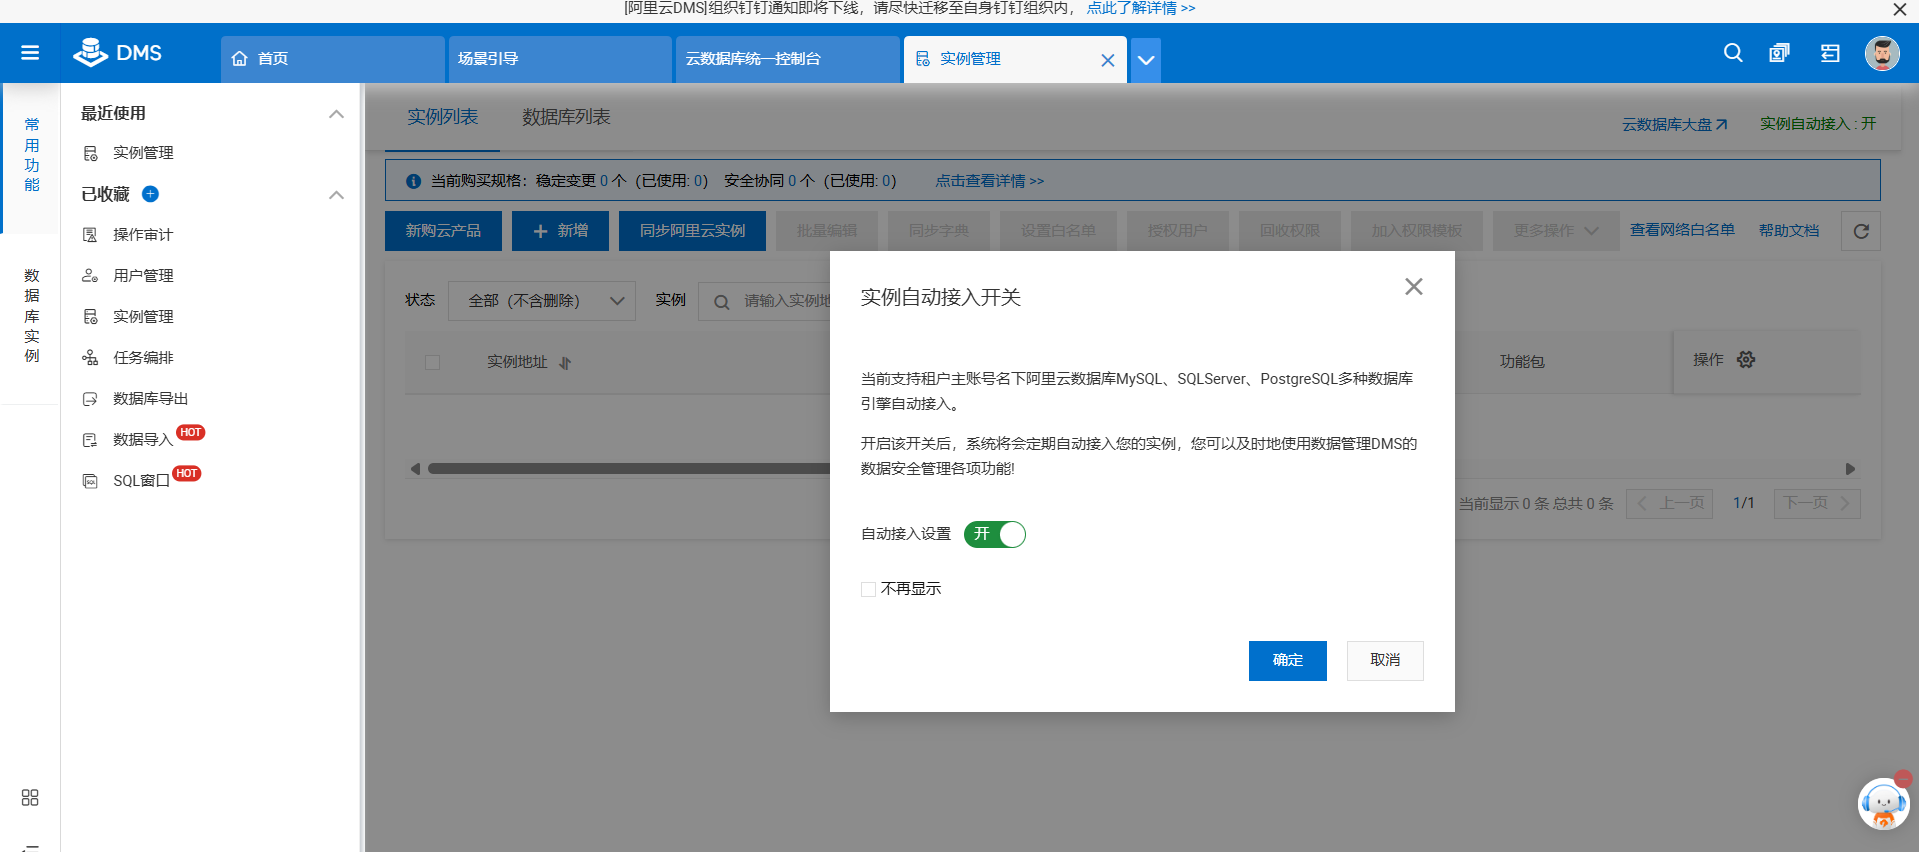The image size is (1919, 852).
Task: Click the refresh icon in toolbar
Action: point(1861,231)
